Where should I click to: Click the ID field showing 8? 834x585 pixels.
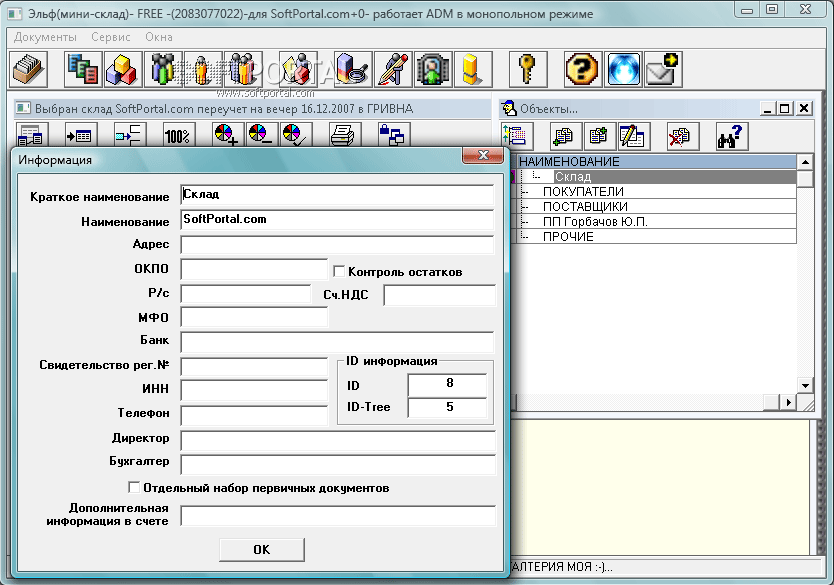447,385
